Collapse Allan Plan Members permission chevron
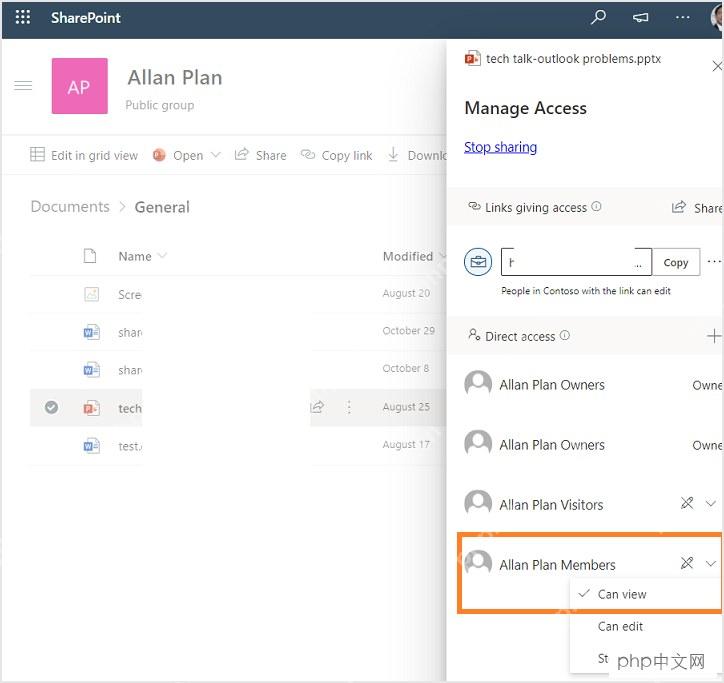The height and width of the screenshot is (683, 724). click(711, 563)
